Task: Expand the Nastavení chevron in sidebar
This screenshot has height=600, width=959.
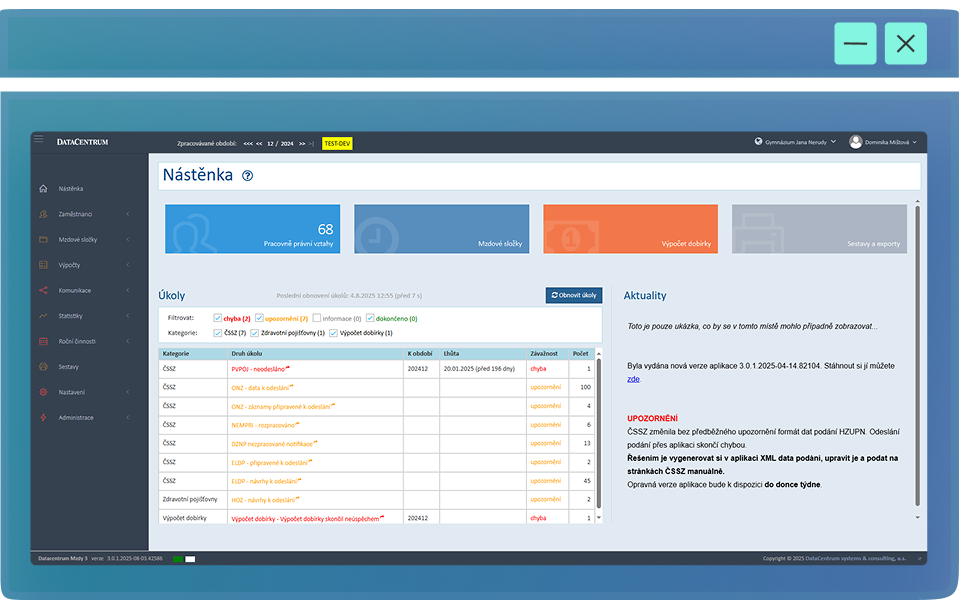Action: coord(128,392)
